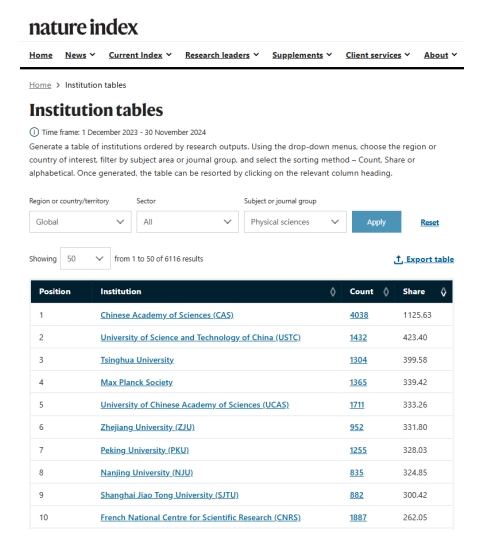Viewport: 488px width, 547px height.
Task: Expand the News menu chevron
Action: pos(92,55)
